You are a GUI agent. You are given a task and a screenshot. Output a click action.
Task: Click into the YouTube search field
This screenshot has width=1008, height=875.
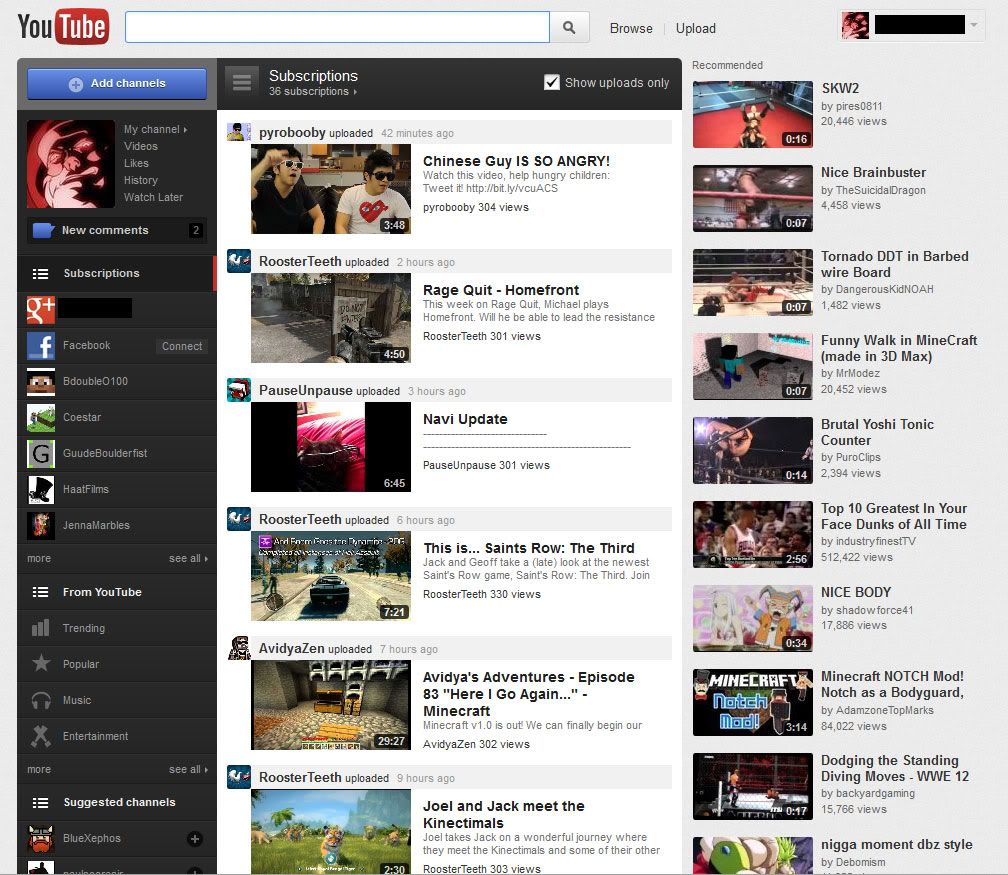(x=337, y=28)
